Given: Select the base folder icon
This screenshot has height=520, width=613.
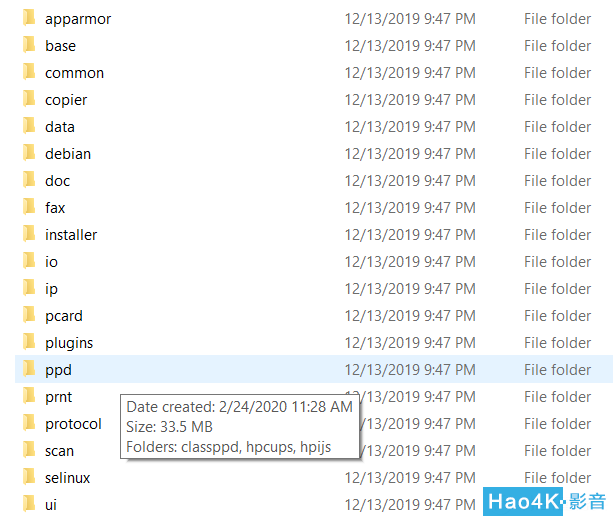Looking at the screenshot, I should (x=29, y=45).
